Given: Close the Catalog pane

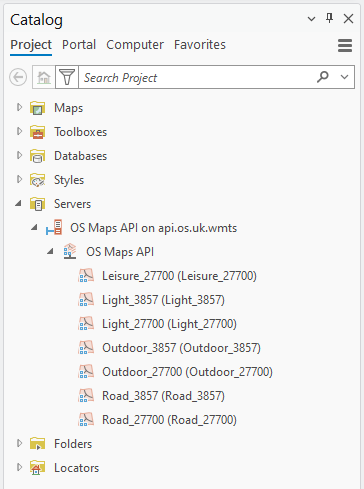Looking at the screenshot, I should click(x=348, y=19).
